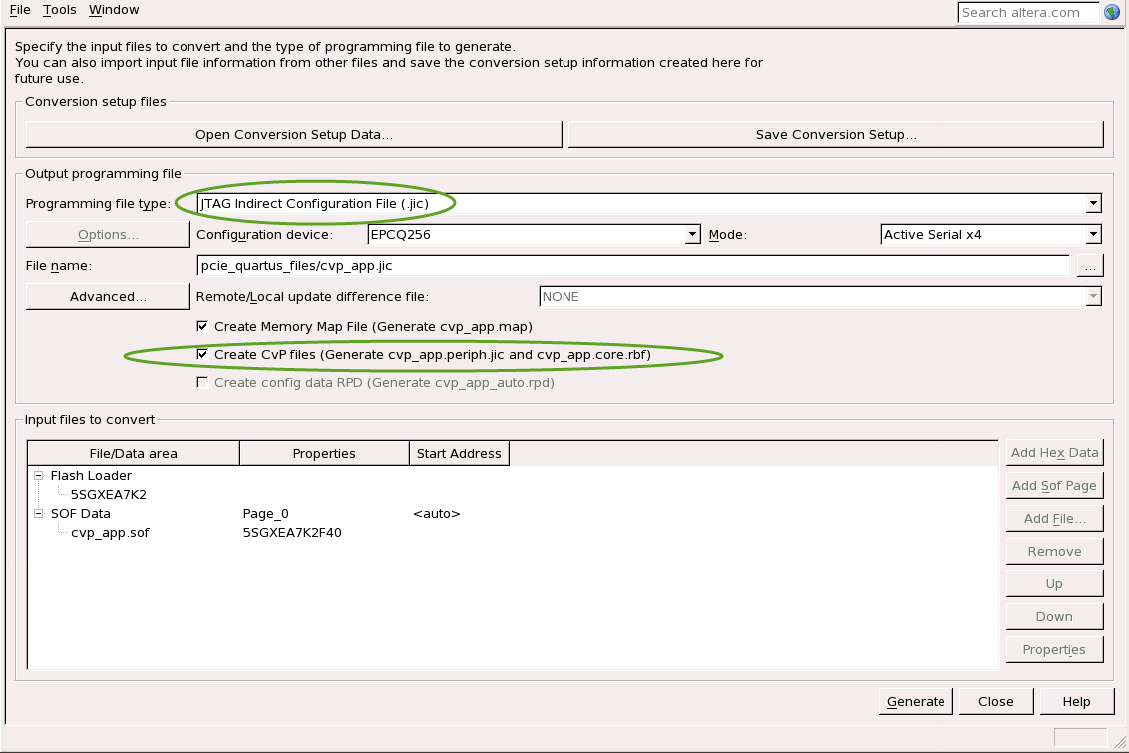This screenshot has width=1129, height=753.
Task: Click the Down button
Action: (x=1054, y=617)
